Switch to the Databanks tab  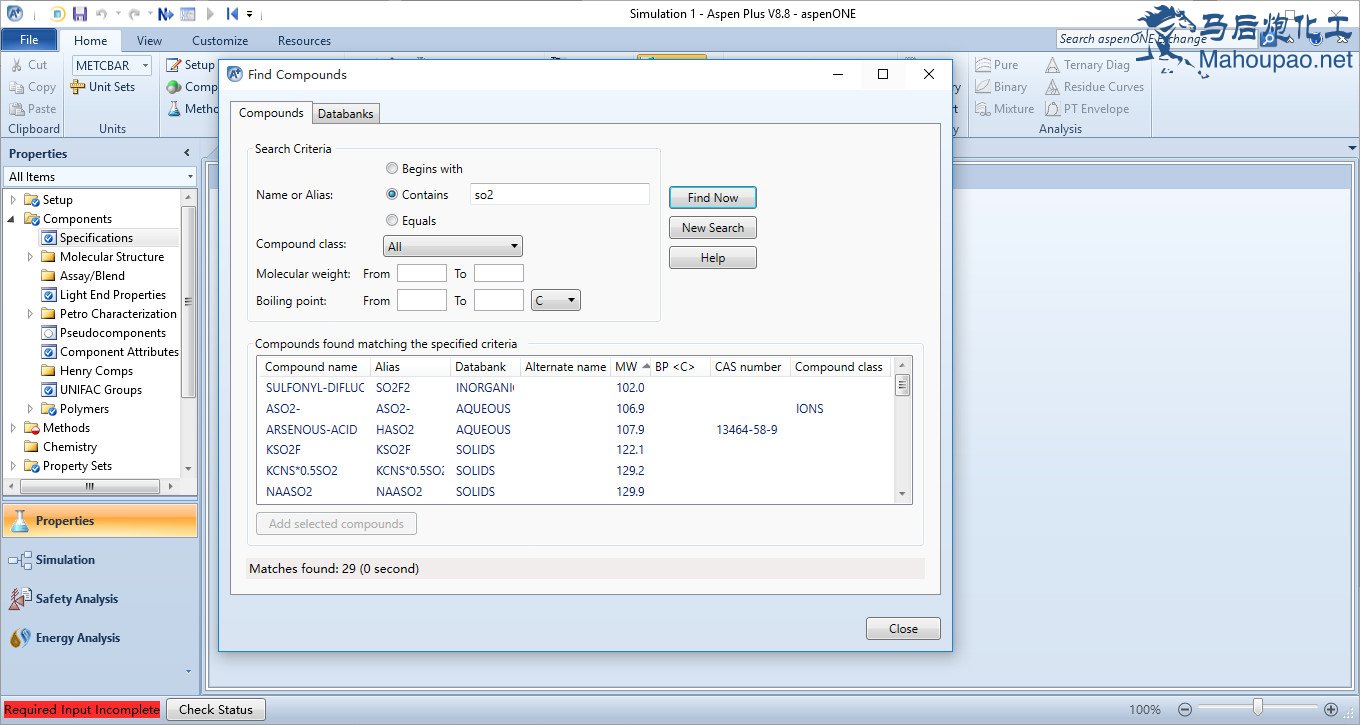345,114
